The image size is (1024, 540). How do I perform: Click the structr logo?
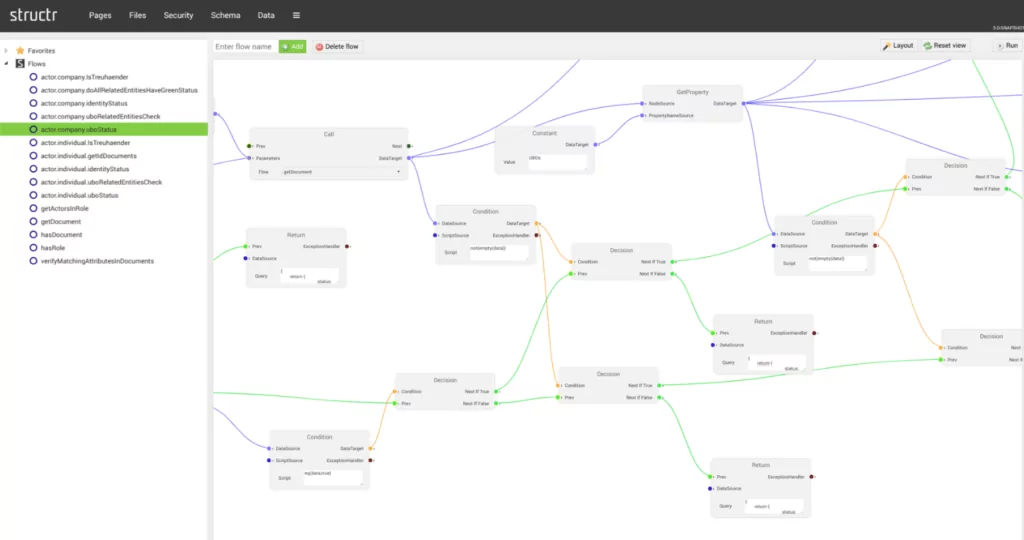click(33, 15)
